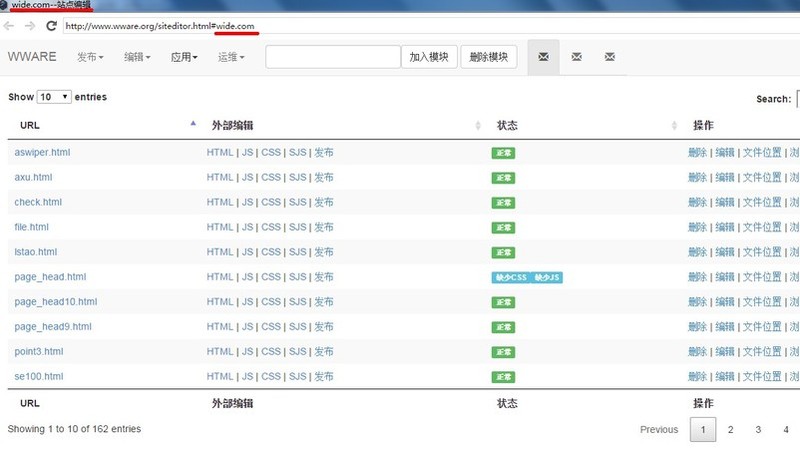Open the 发布 dropdown menu
This screenshot has width=800, height=453.
(90, 58)
